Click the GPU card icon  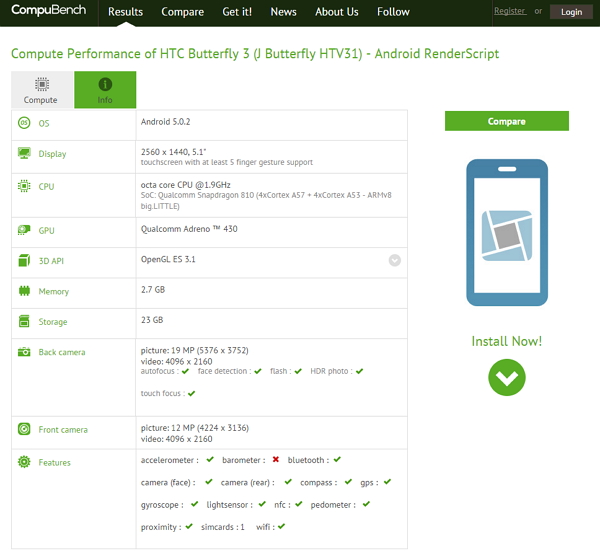pos(24,230)
